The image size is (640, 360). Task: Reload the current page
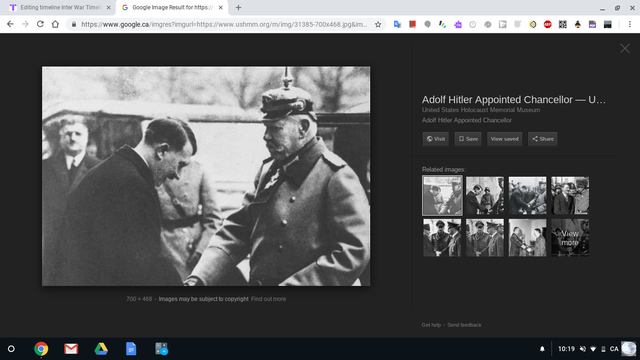tap(40, 24)
